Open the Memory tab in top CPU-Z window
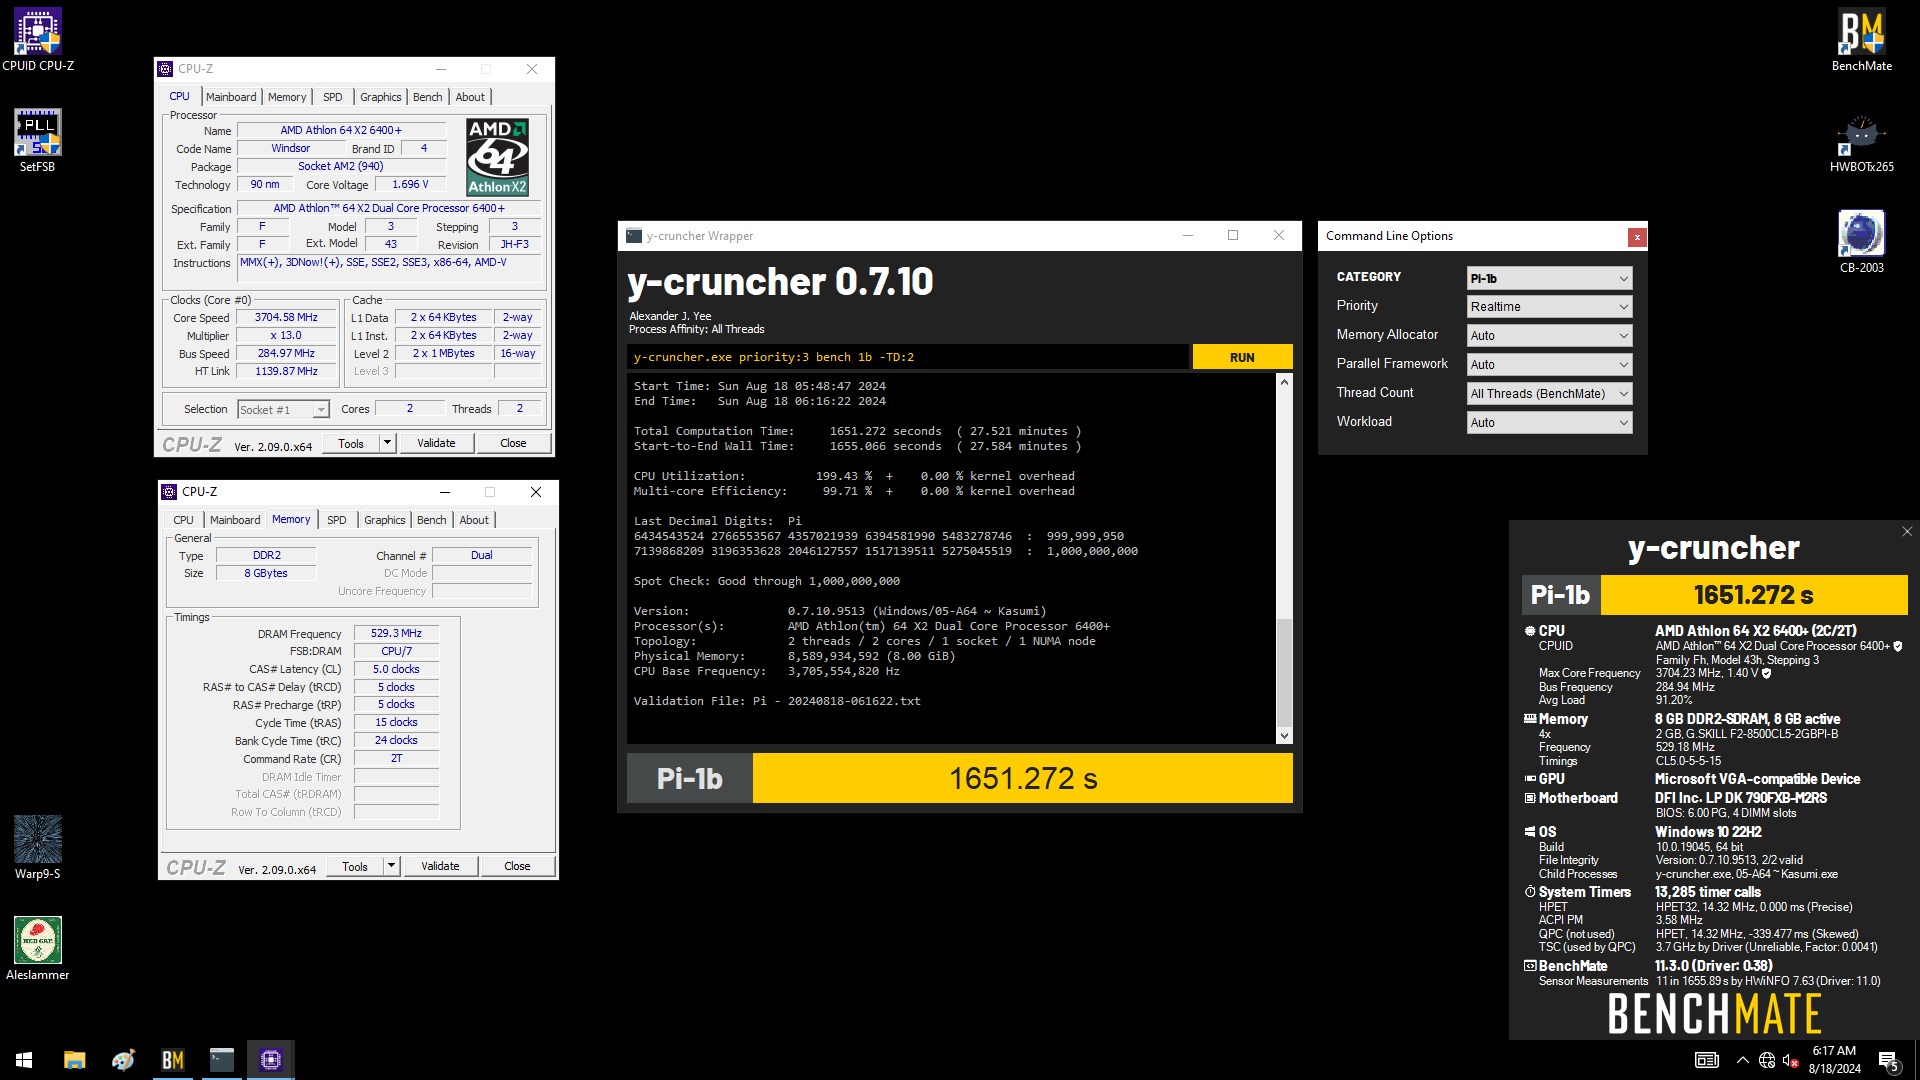 coord(287,97)
